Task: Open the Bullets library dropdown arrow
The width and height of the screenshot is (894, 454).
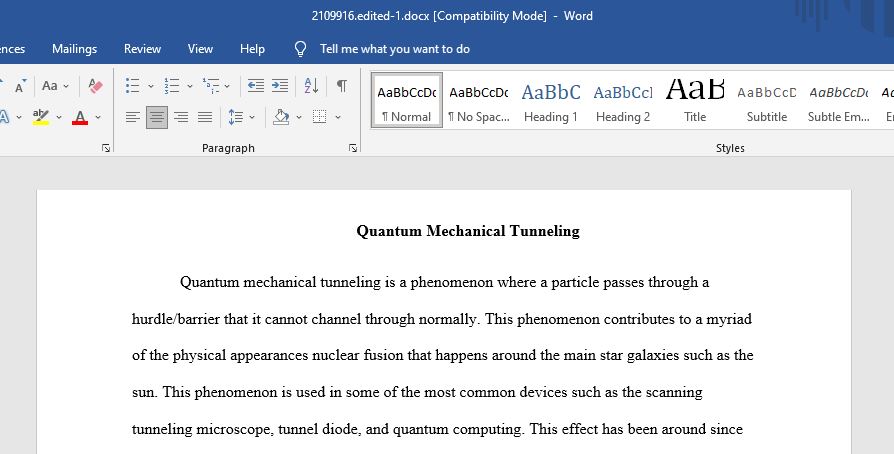Action: 151,86
